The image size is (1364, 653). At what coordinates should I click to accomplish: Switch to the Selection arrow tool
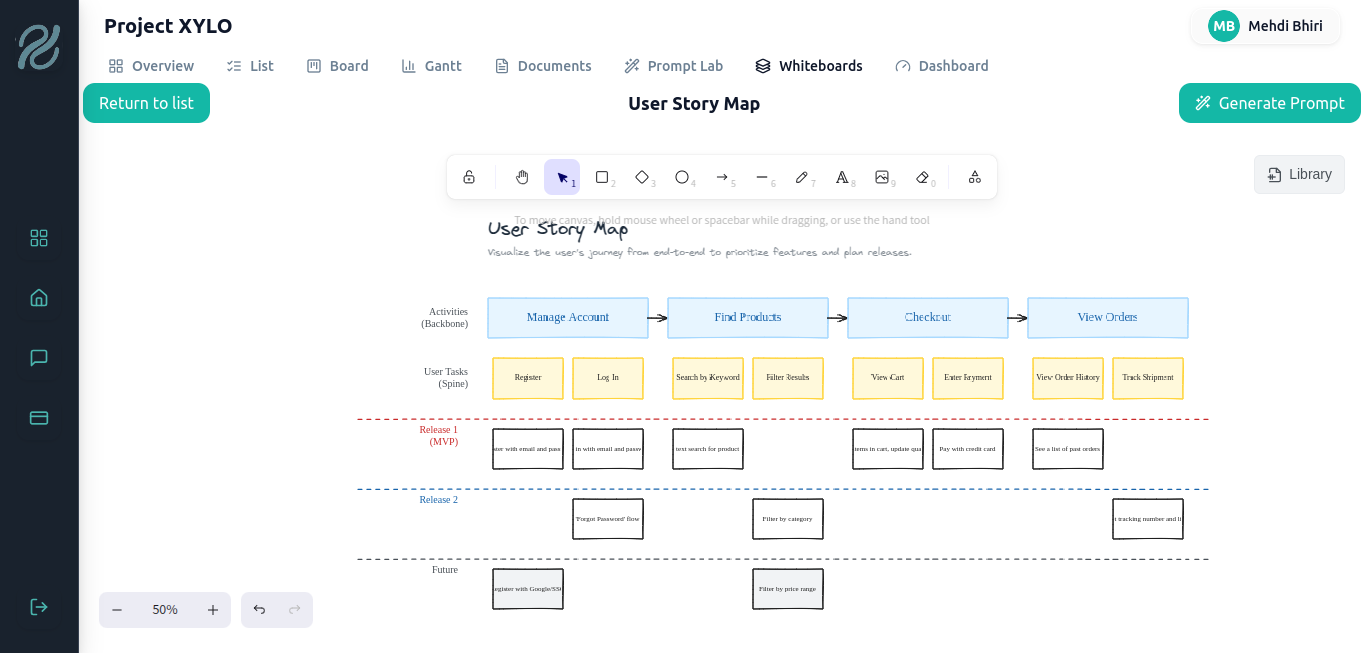click(562, 177)
